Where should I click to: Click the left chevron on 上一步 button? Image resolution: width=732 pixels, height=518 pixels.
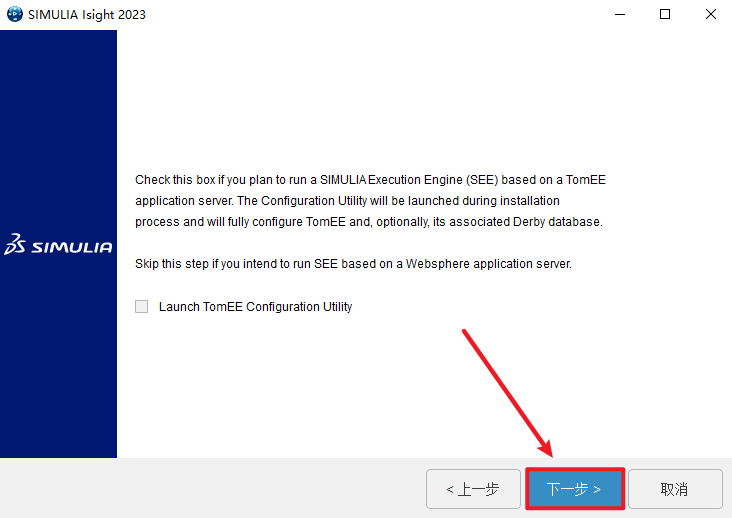(x=450, y=490)
